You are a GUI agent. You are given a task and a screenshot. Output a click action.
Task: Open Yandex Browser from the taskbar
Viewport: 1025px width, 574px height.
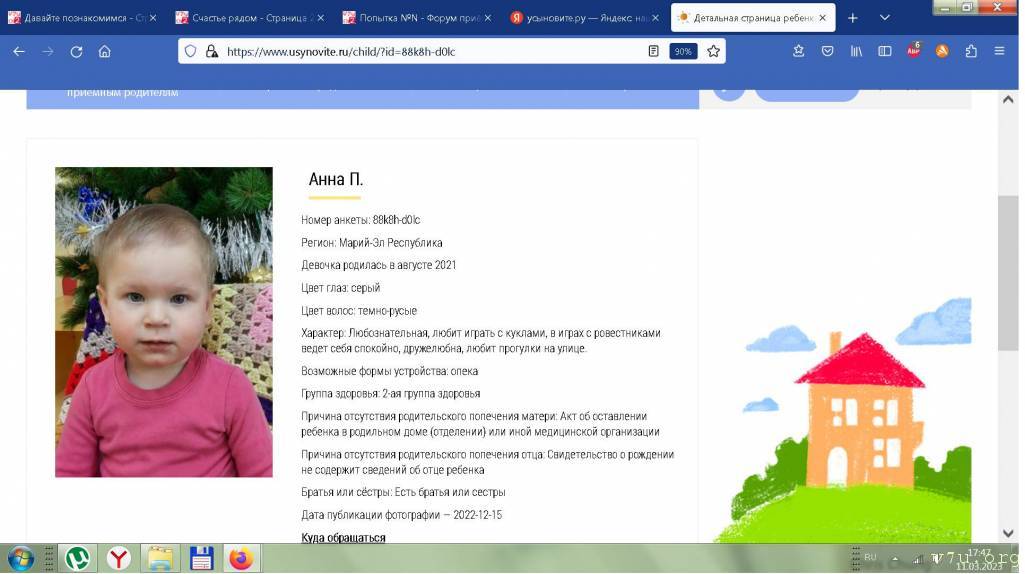(x=119, y=558)
